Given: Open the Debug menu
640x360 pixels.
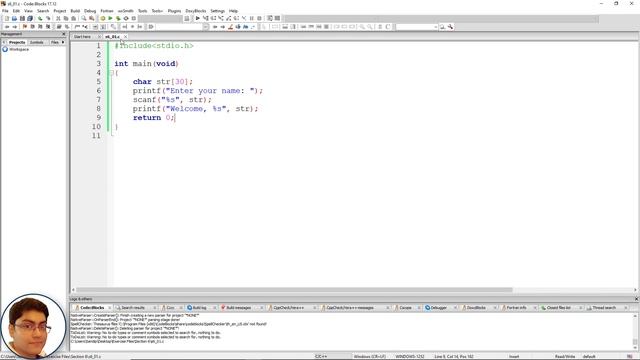Looking at the screenshot, I should (x=90, y=11).
